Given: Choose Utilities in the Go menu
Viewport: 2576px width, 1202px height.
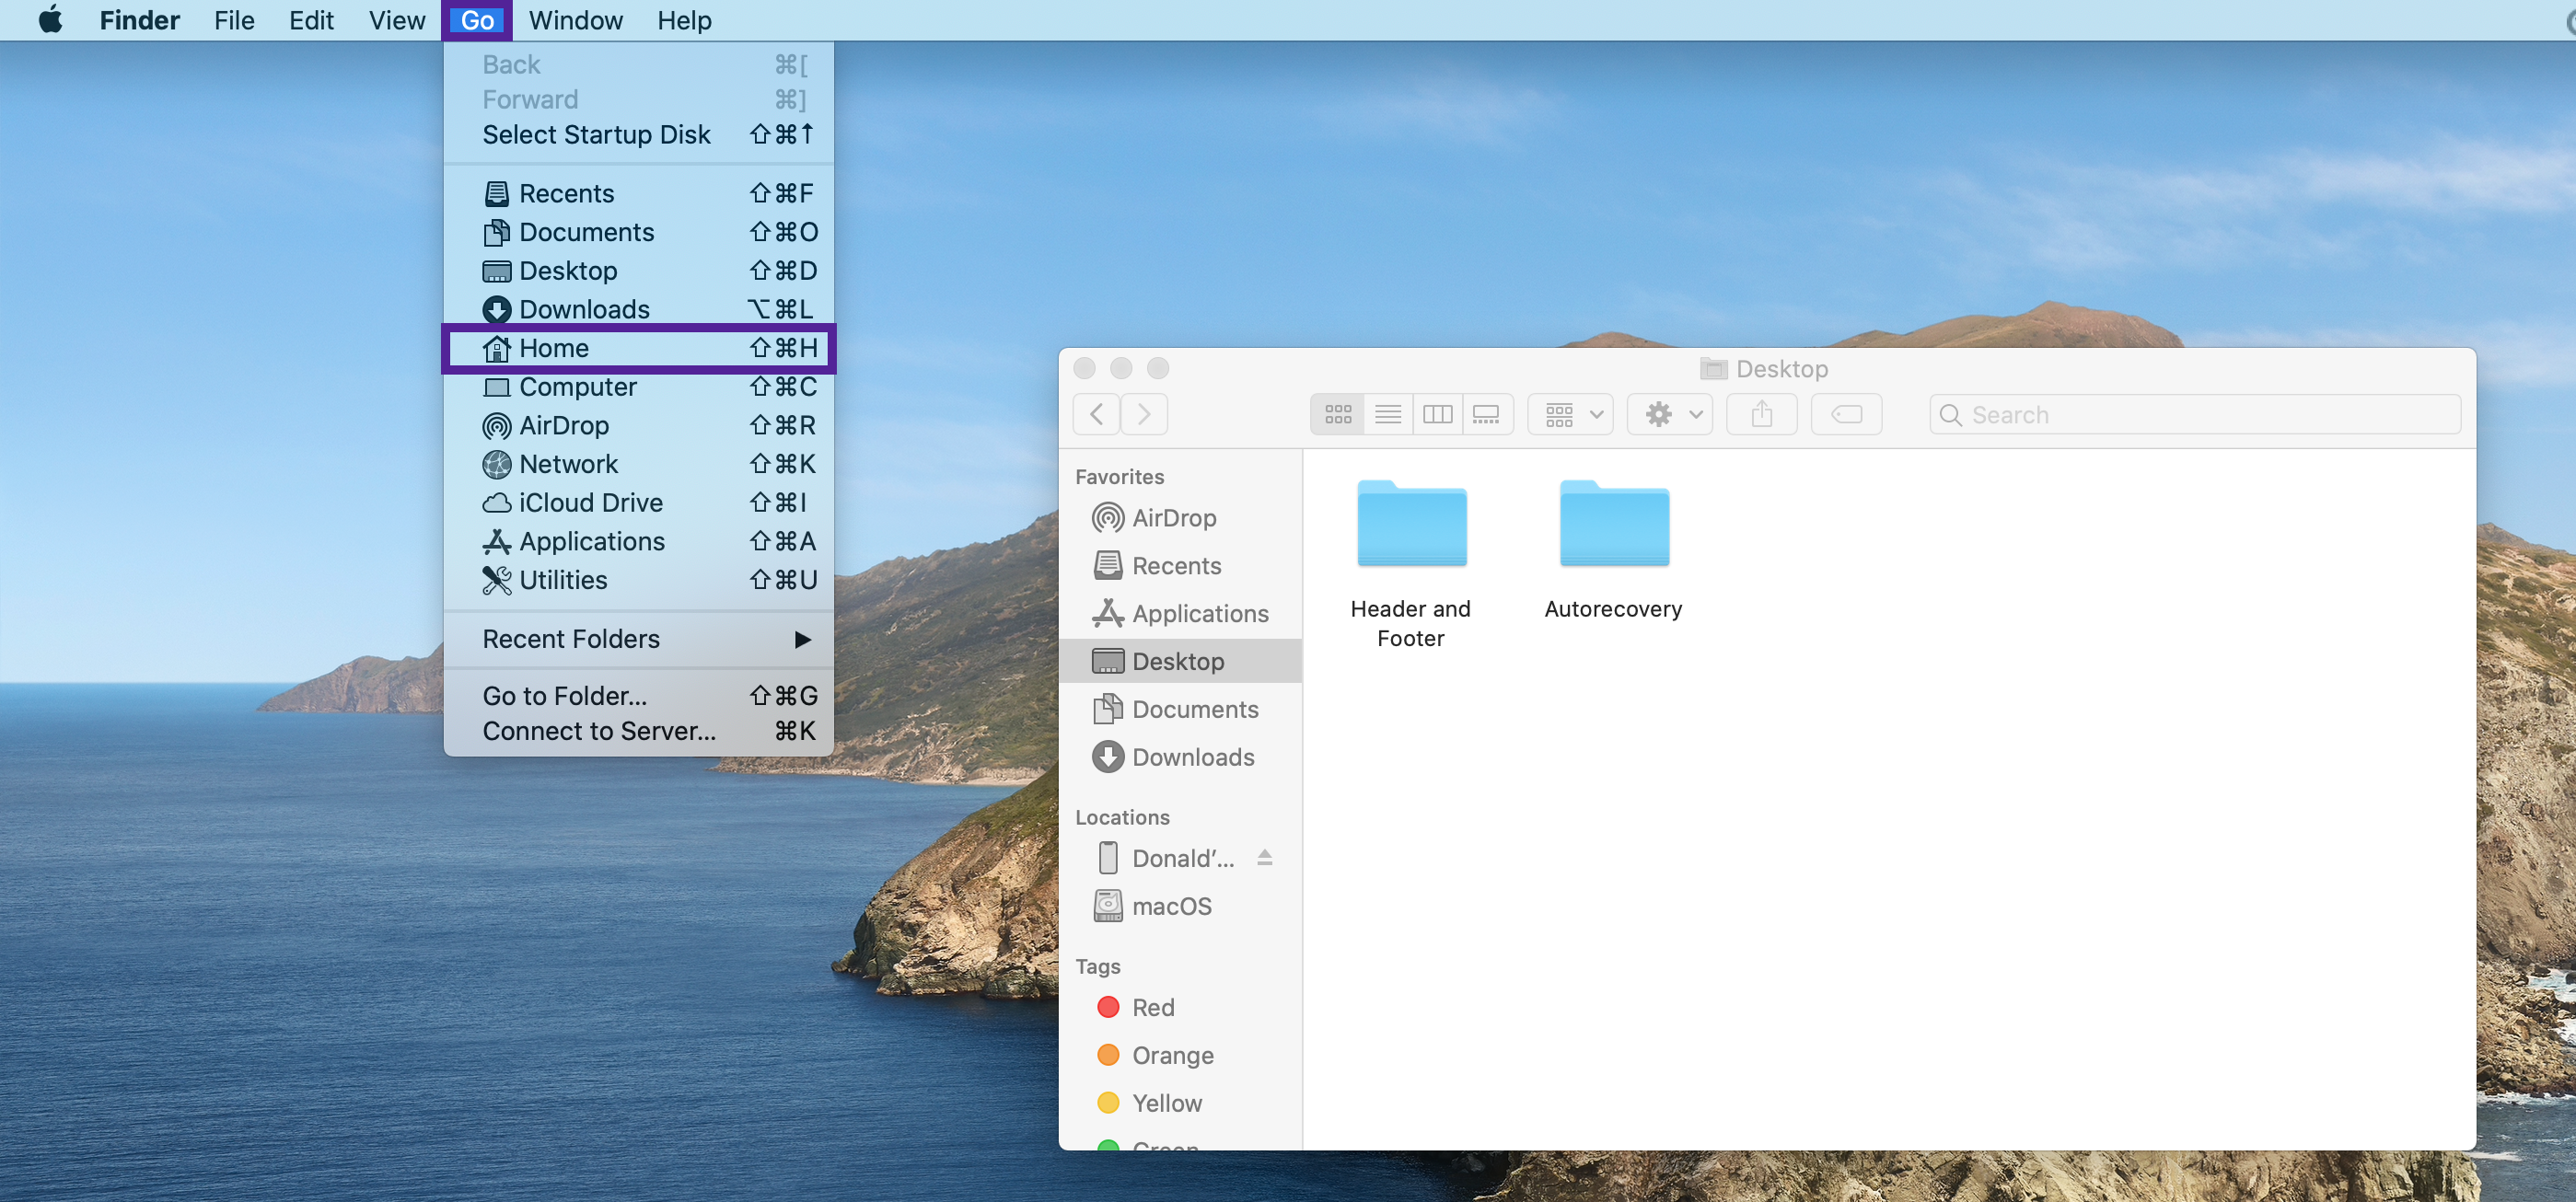Looking at the screenshot, I should (638, 580).
